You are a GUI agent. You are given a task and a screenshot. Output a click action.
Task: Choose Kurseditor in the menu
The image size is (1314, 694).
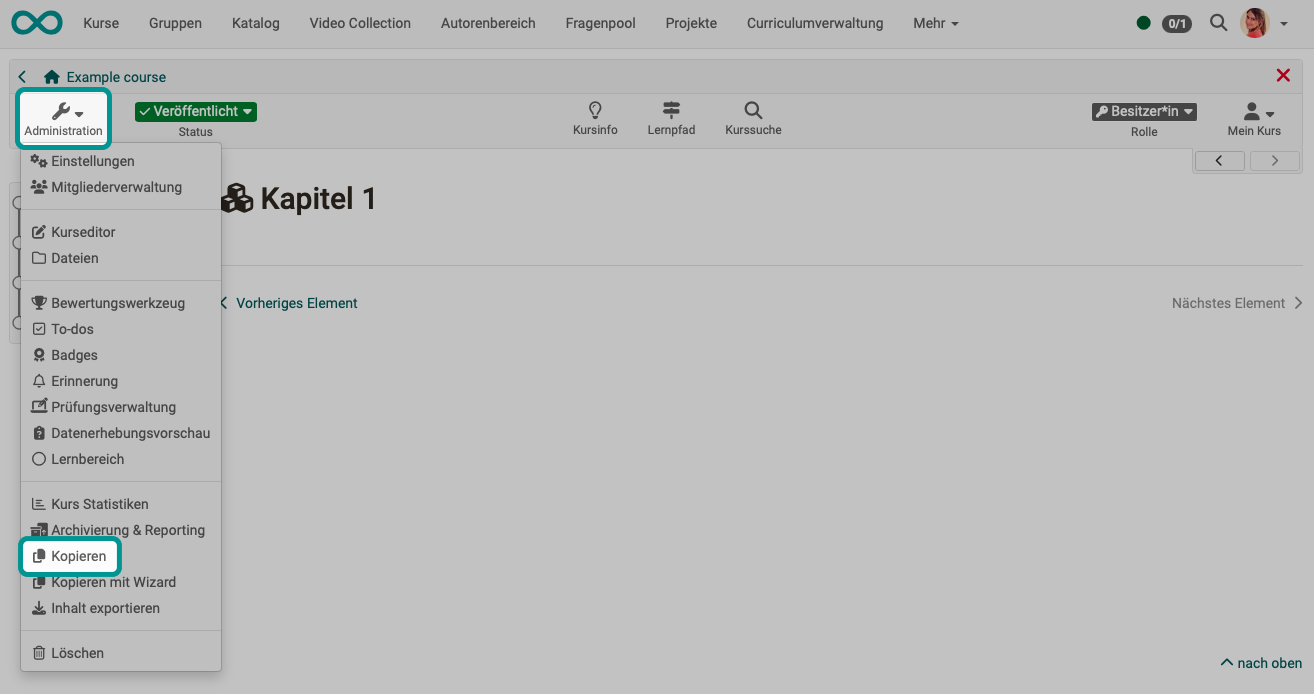pos(83,232)
